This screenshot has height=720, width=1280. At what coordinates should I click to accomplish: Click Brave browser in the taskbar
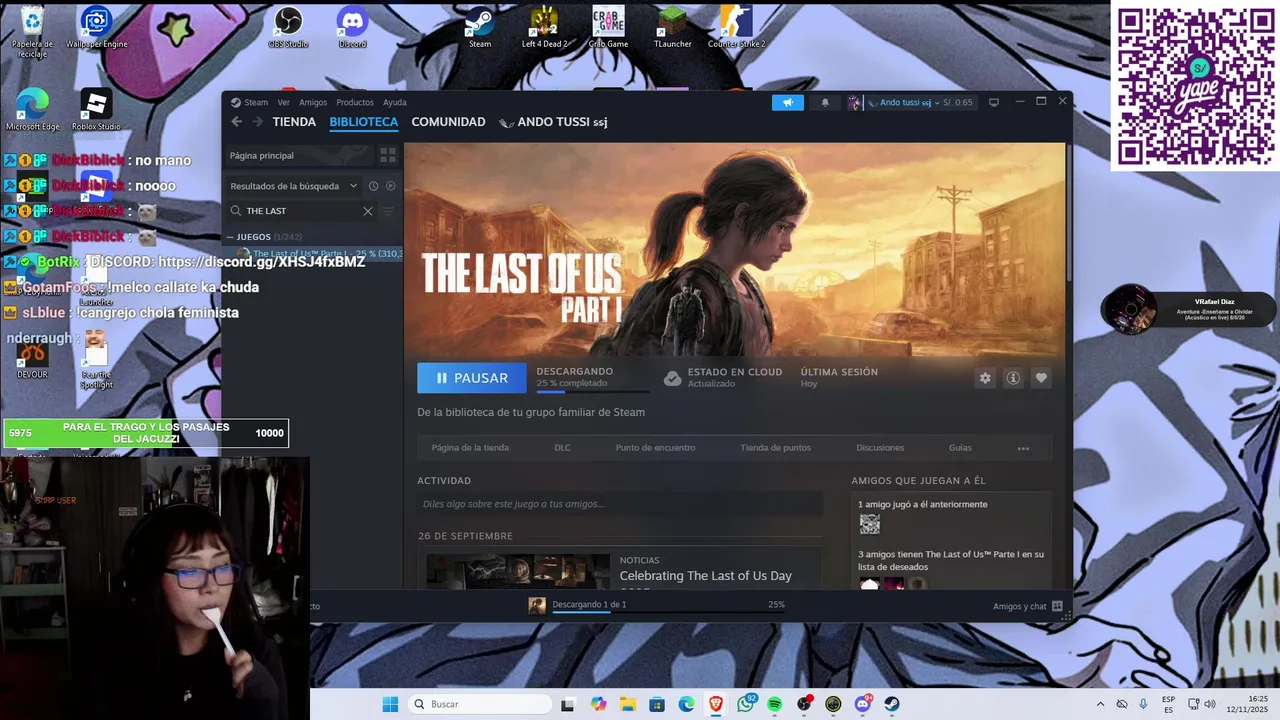click(x=716, y=704)
